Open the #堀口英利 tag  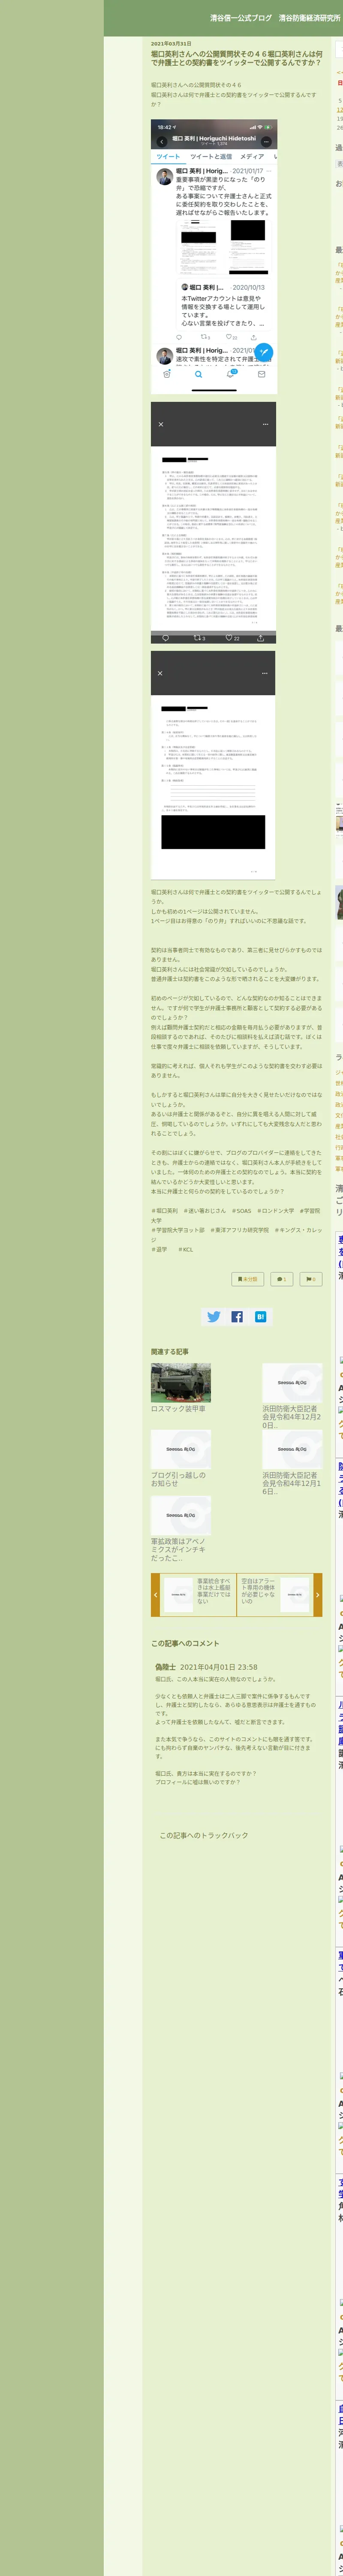[x=165, y=1211]
